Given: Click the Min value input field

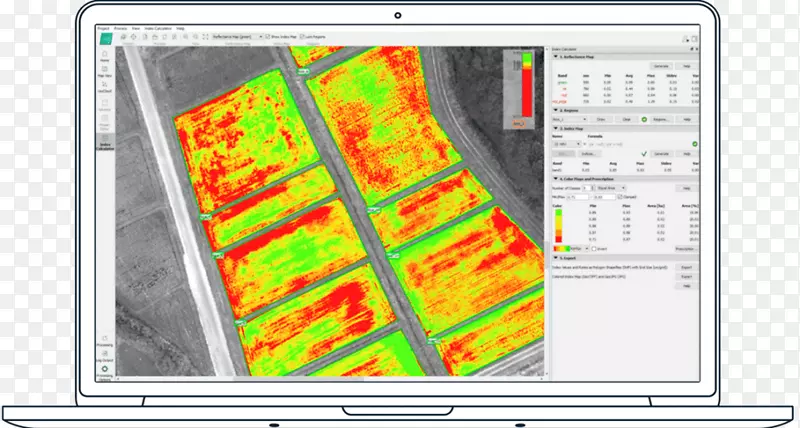Looking at the screenshot, I should click(577, 197).
